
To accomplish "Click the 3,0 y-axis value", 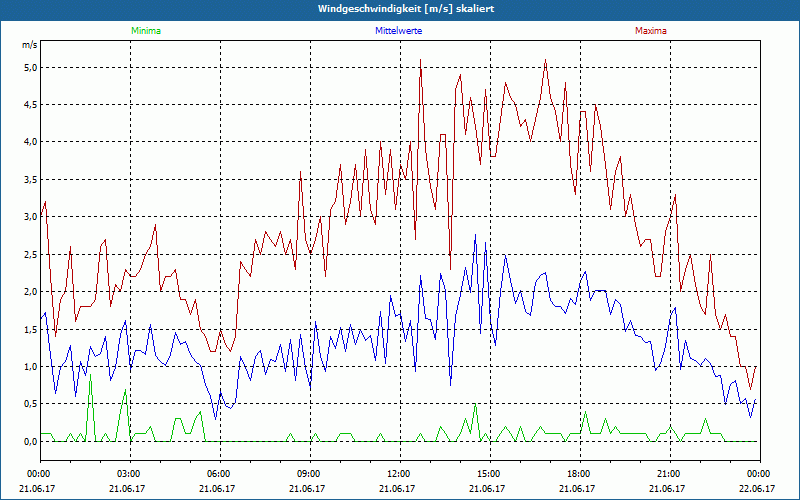I will (x=32, y=217).
